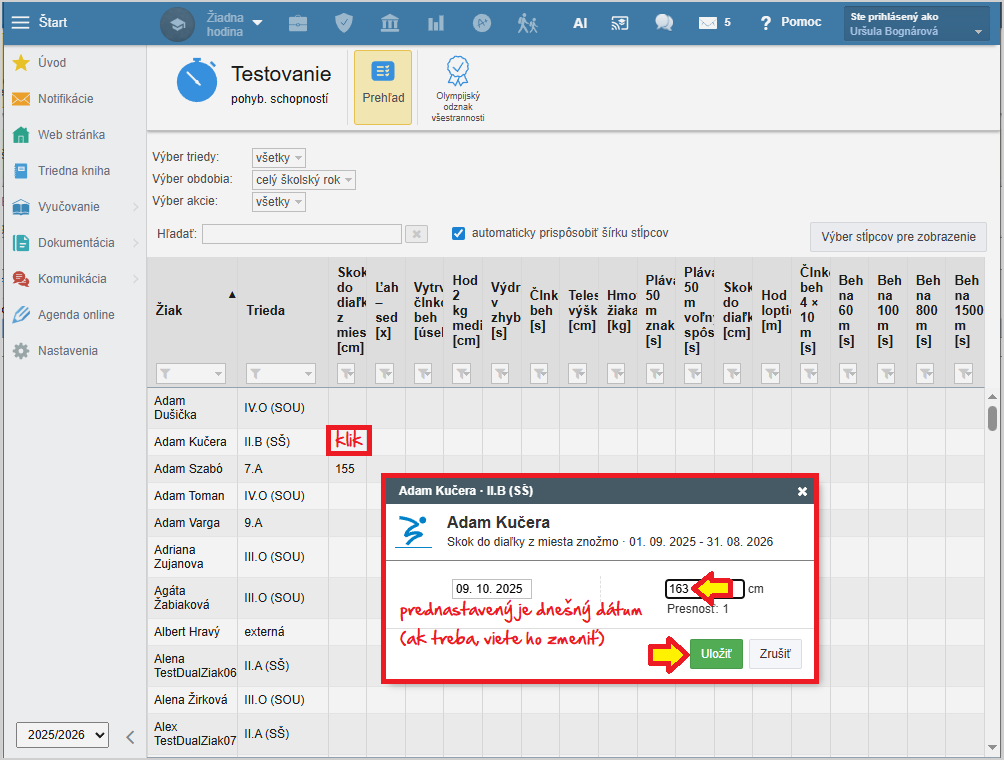This screenshot has height=760, width=1004.
Task: Click the date field in dialog
Action: click(491, 589)
